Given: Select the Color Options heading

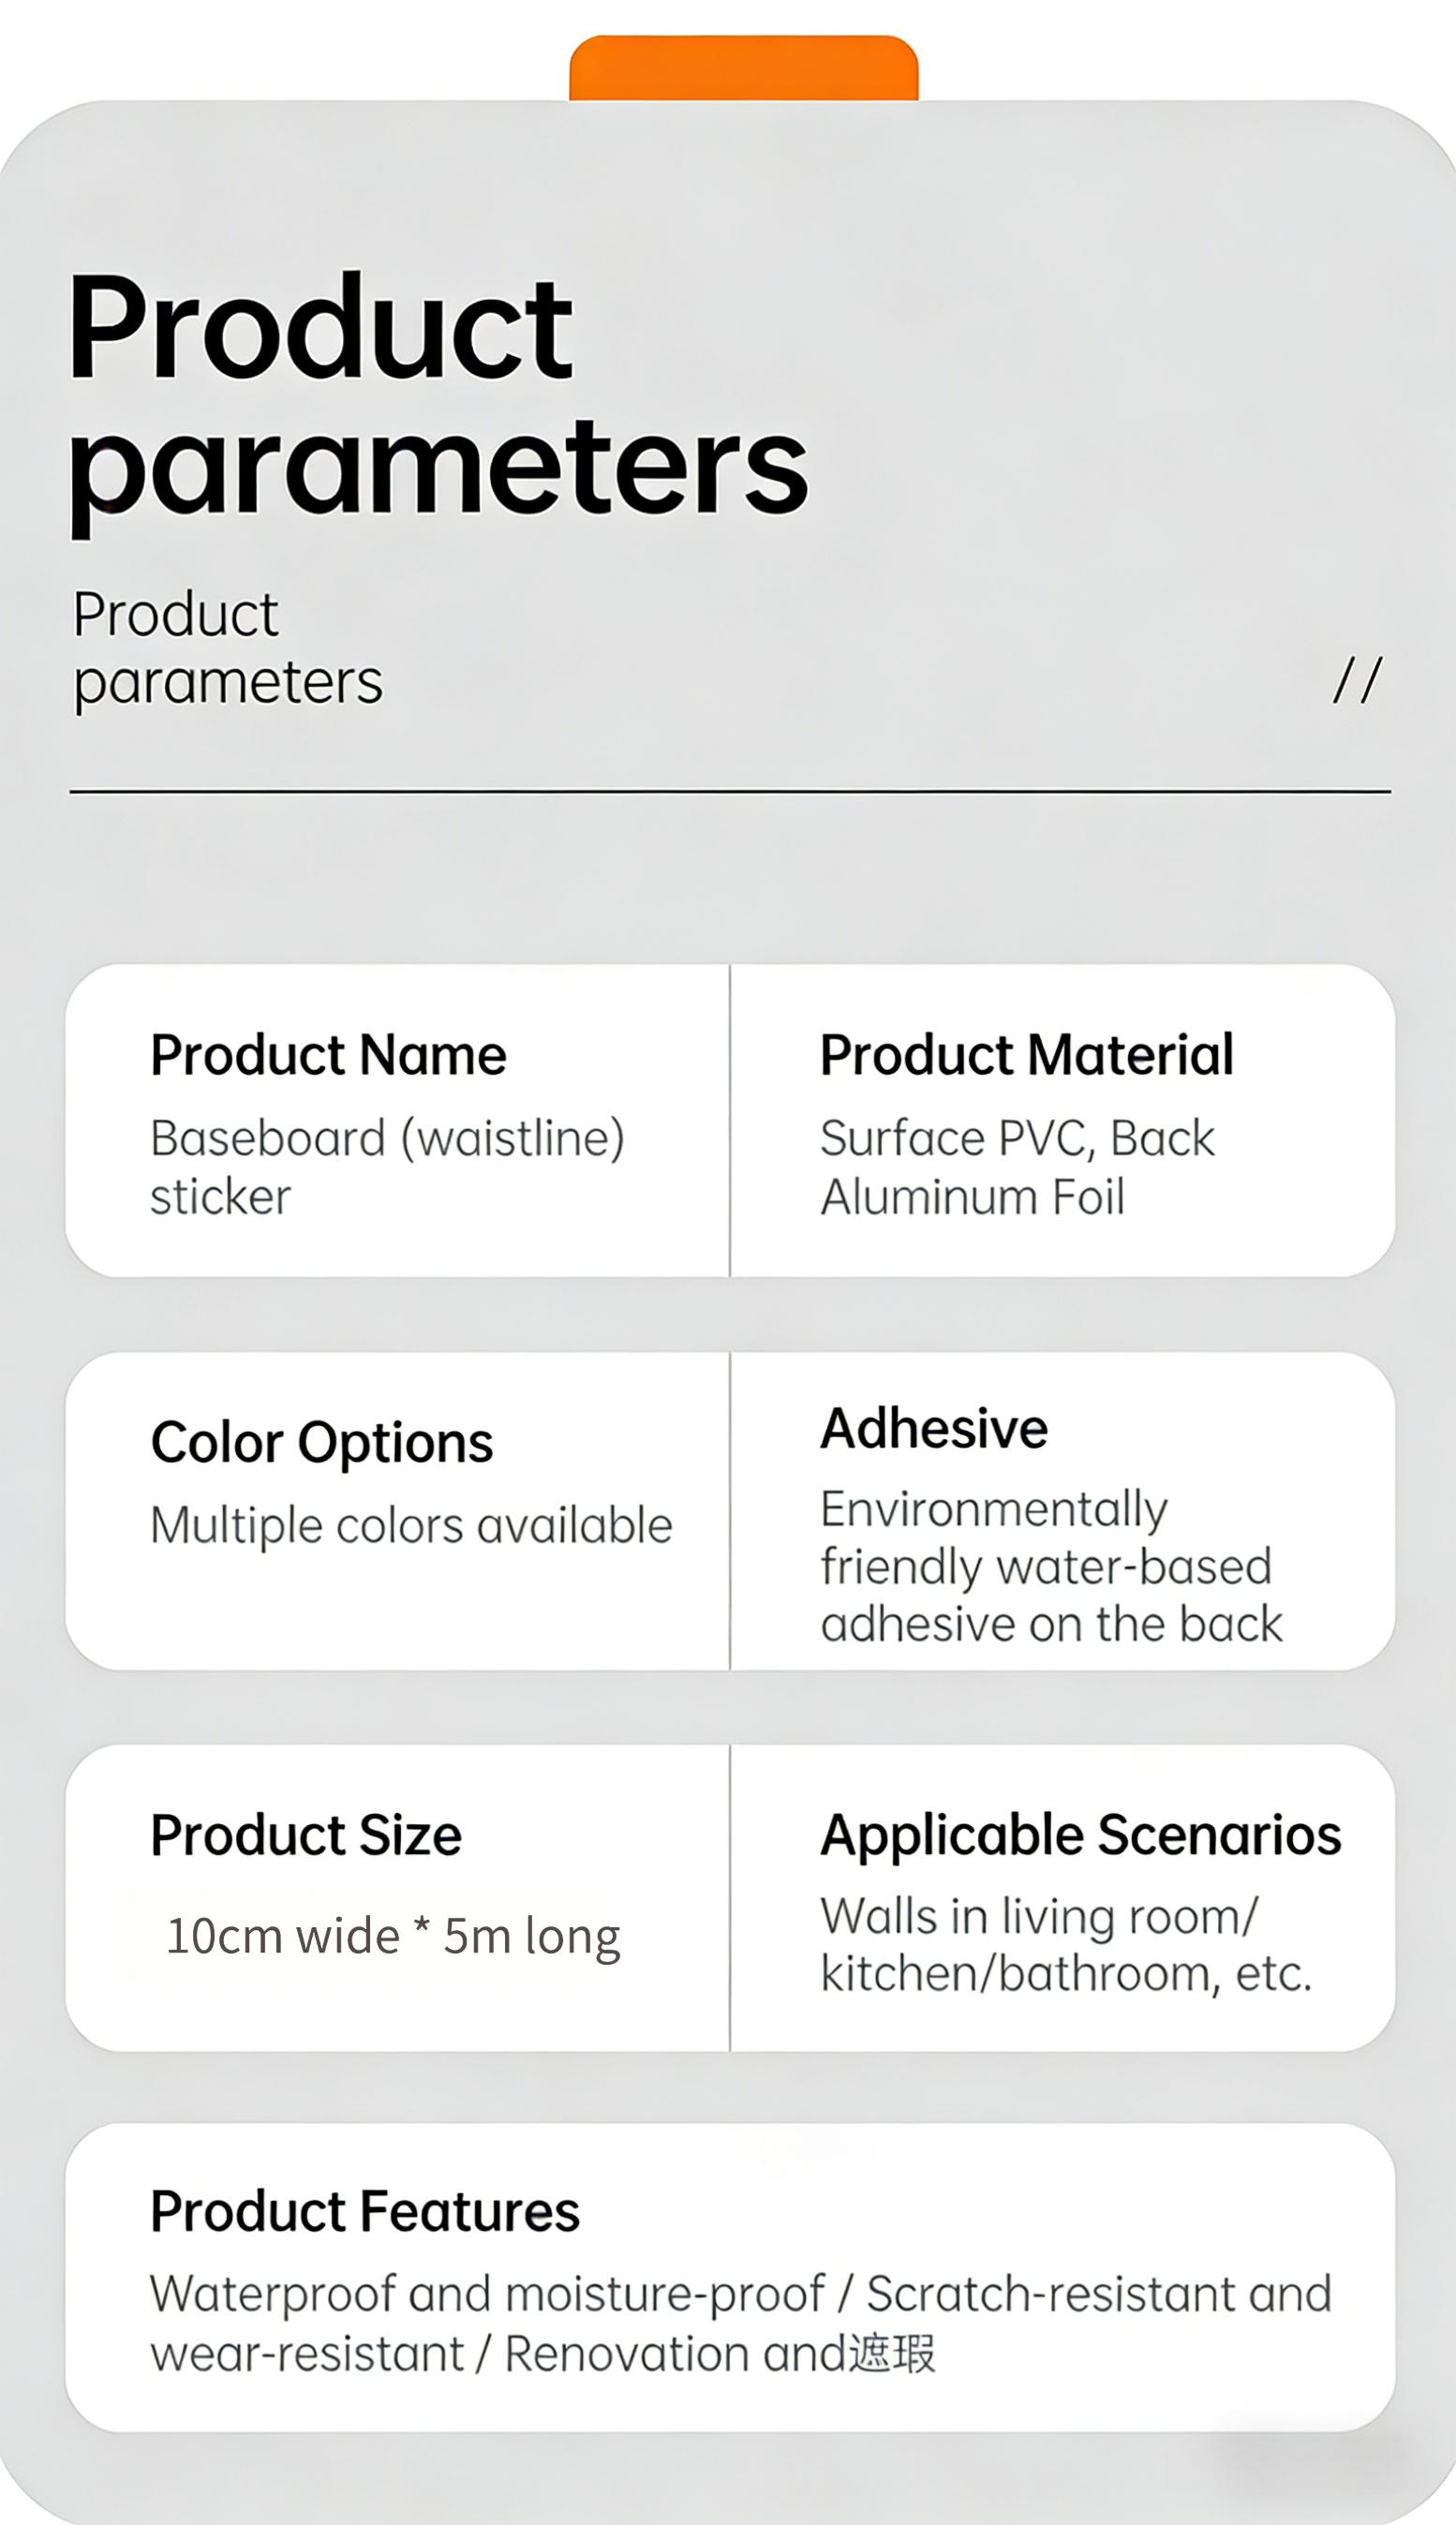Looking at the screenshot, I should pyautogui.click(x=321, y=1442).
